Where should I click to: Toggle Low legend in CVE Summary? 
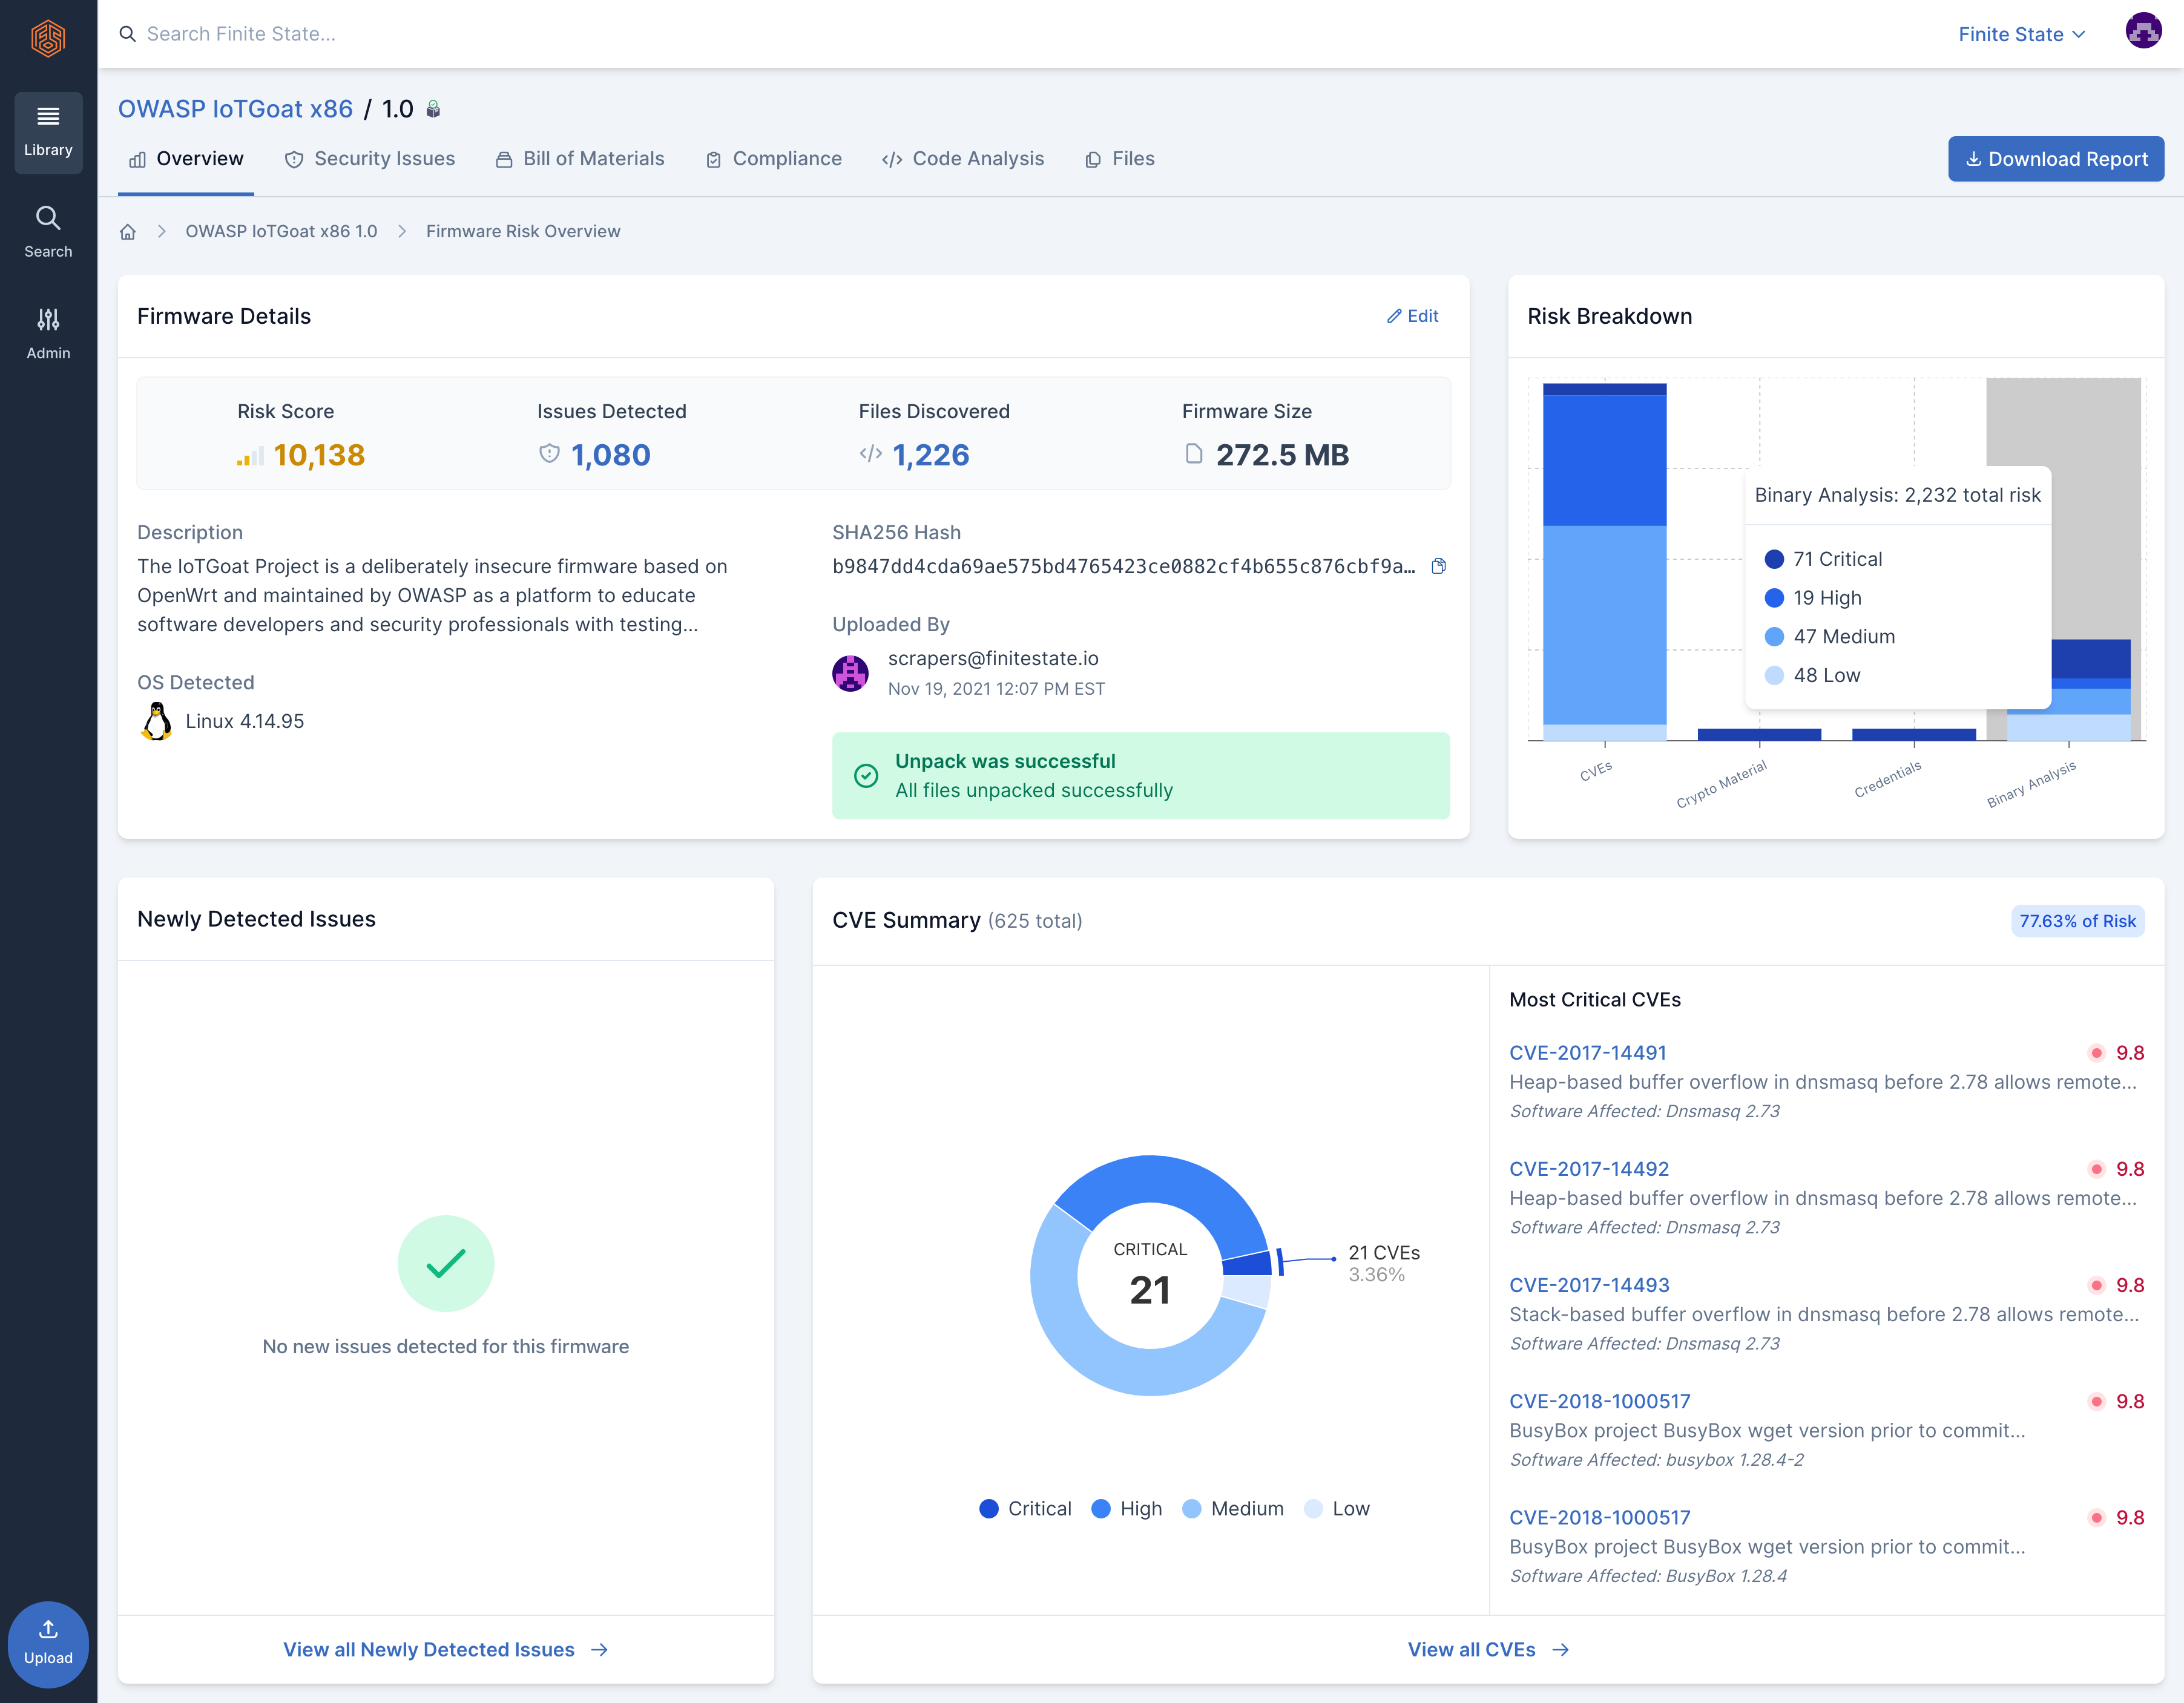[1337, 1508]
